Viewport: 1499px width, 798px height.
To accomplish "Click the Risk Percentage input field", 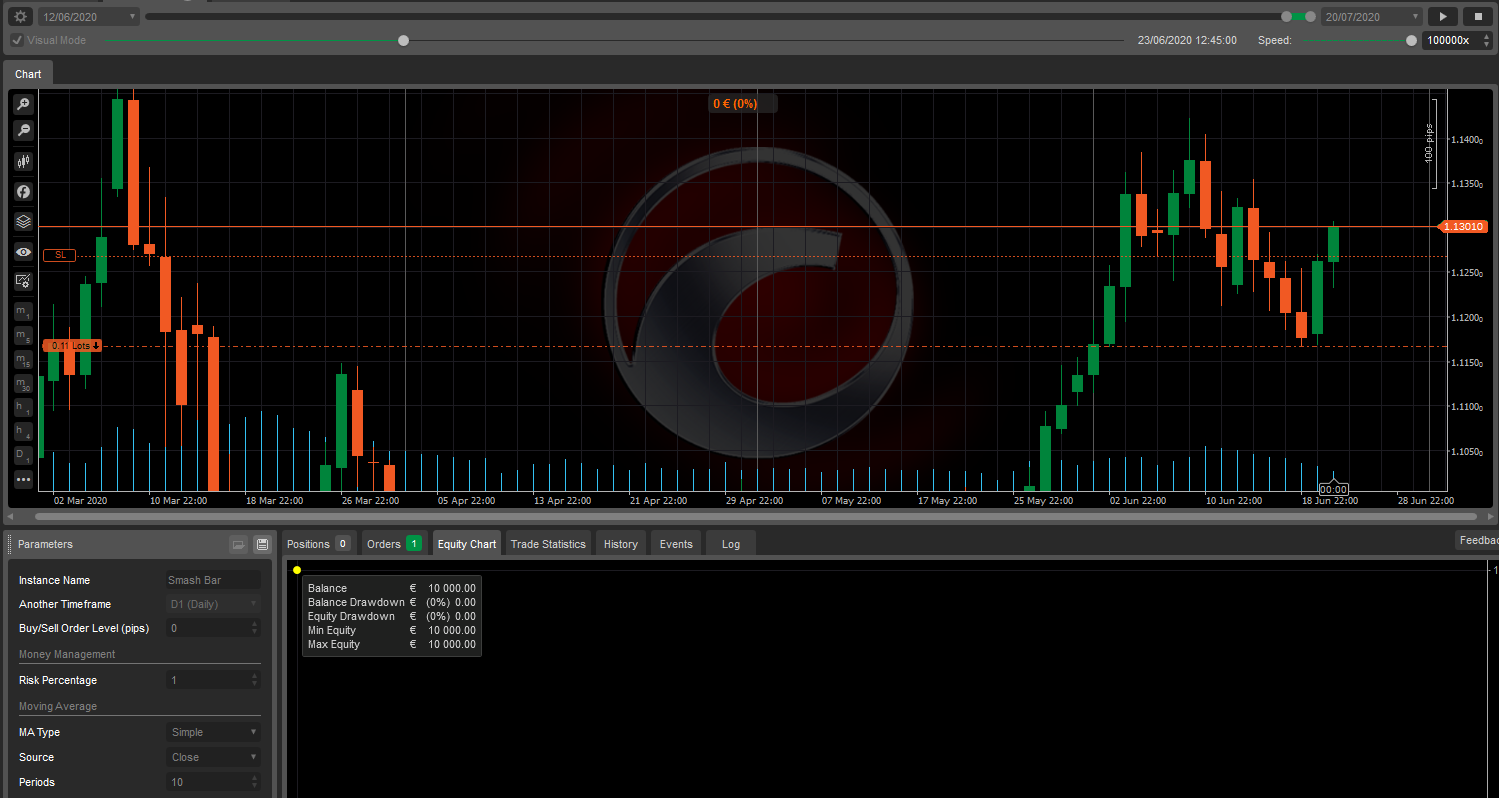I will [207, 680].
